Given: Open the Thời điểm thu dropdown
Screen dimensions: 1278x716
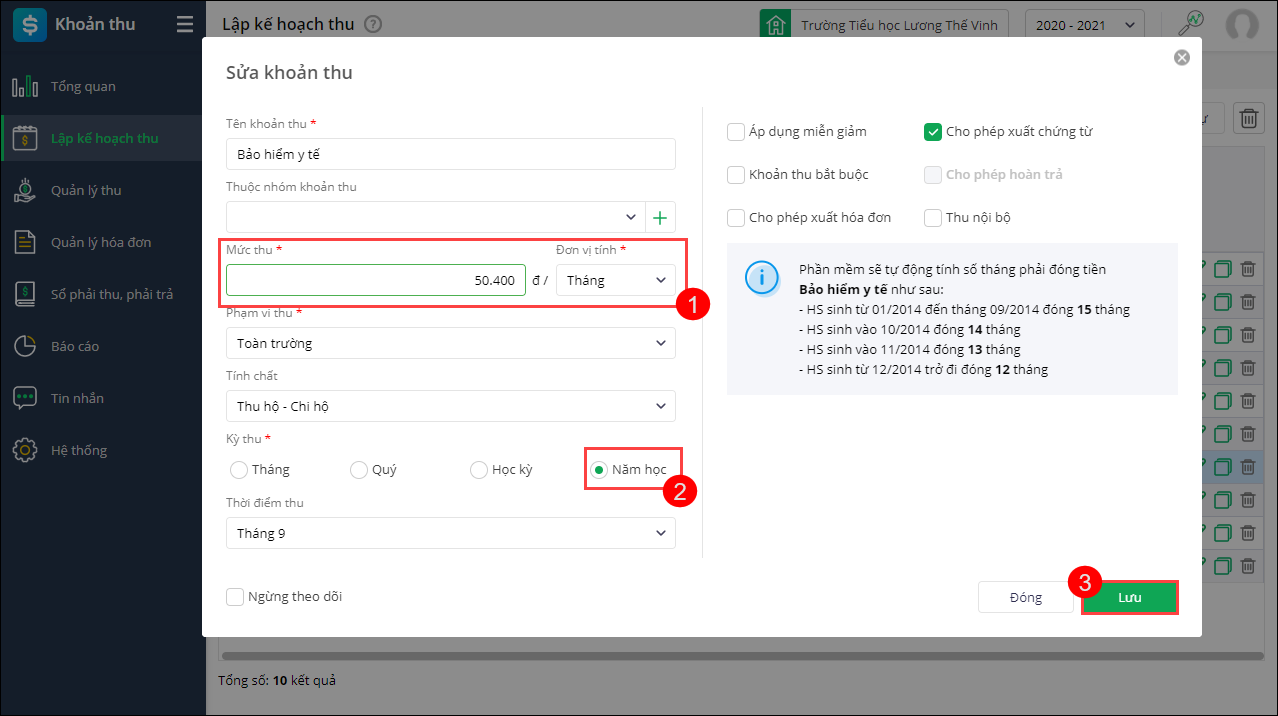Looking at the screenshot, I should pos(450,533).
